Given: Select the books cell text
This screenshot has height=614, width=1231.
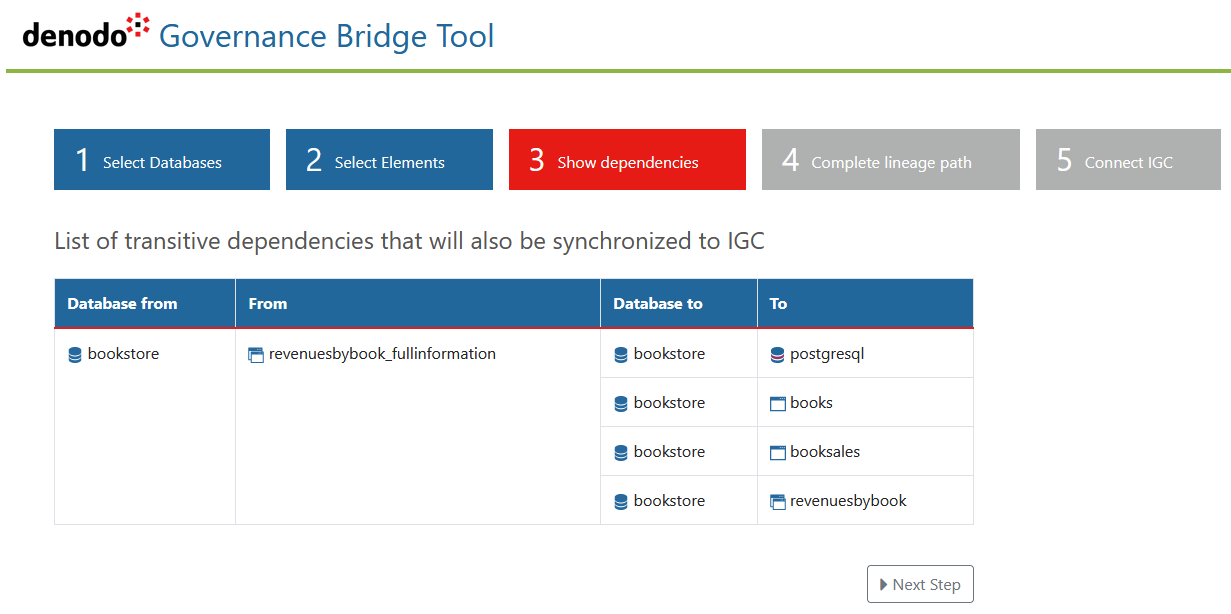Looking at the screenshot, I should 811,403.
